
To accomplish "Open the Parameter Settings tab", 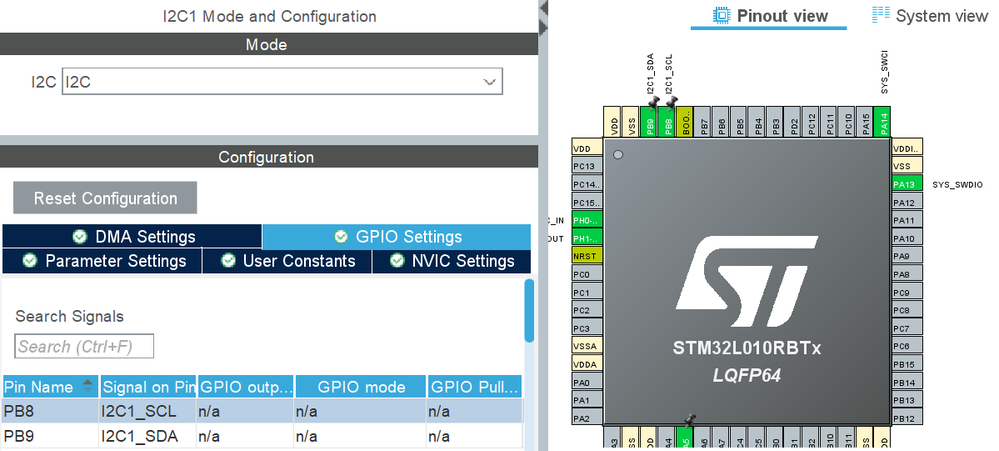I will [x=103, y=261].
